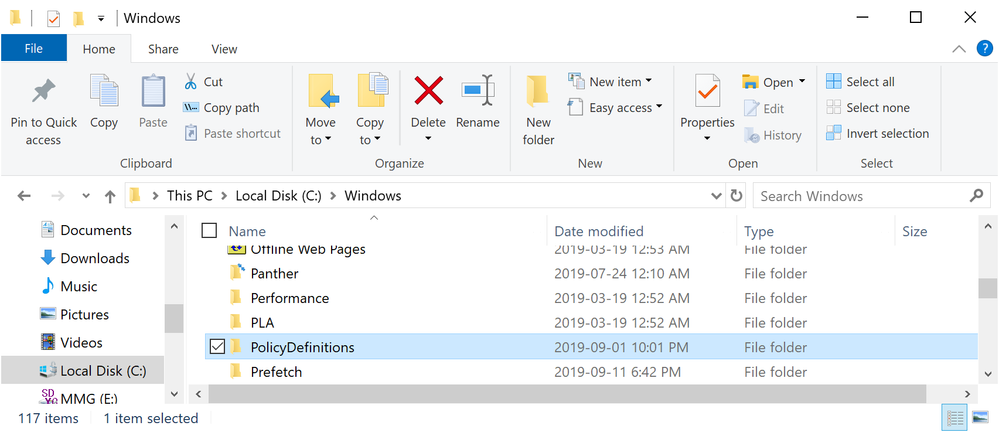
Task: Open address bar history dropdown
Action: tap(716, 196)
